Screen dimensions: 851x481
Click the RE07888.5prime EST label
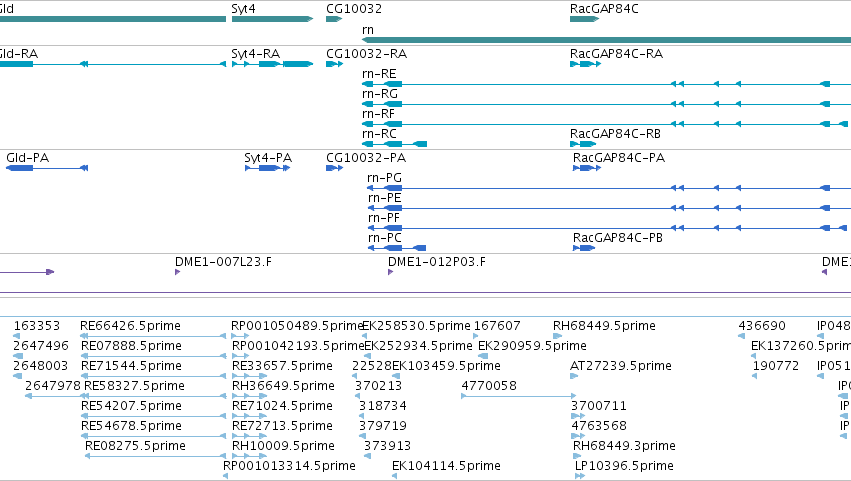[131, 346]
